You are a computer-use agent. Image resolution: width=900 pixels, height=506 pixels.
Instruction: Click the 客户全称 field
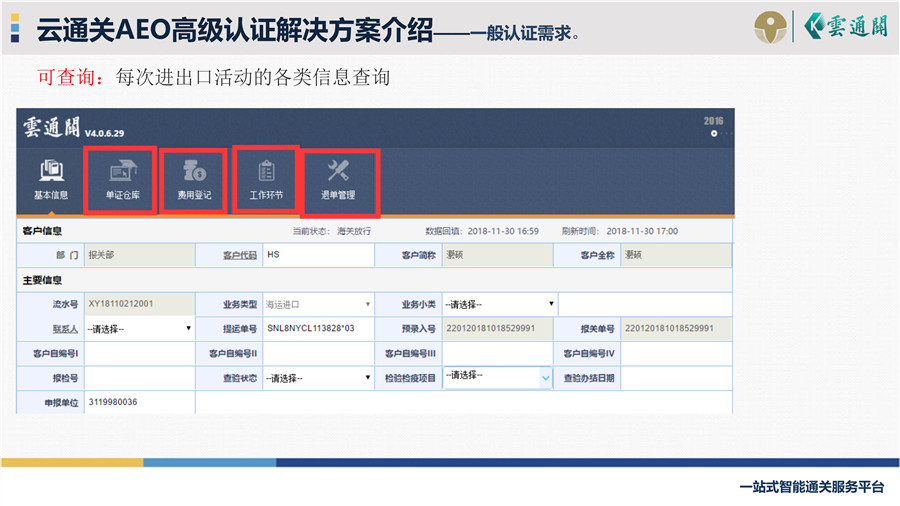coord(676,255)
